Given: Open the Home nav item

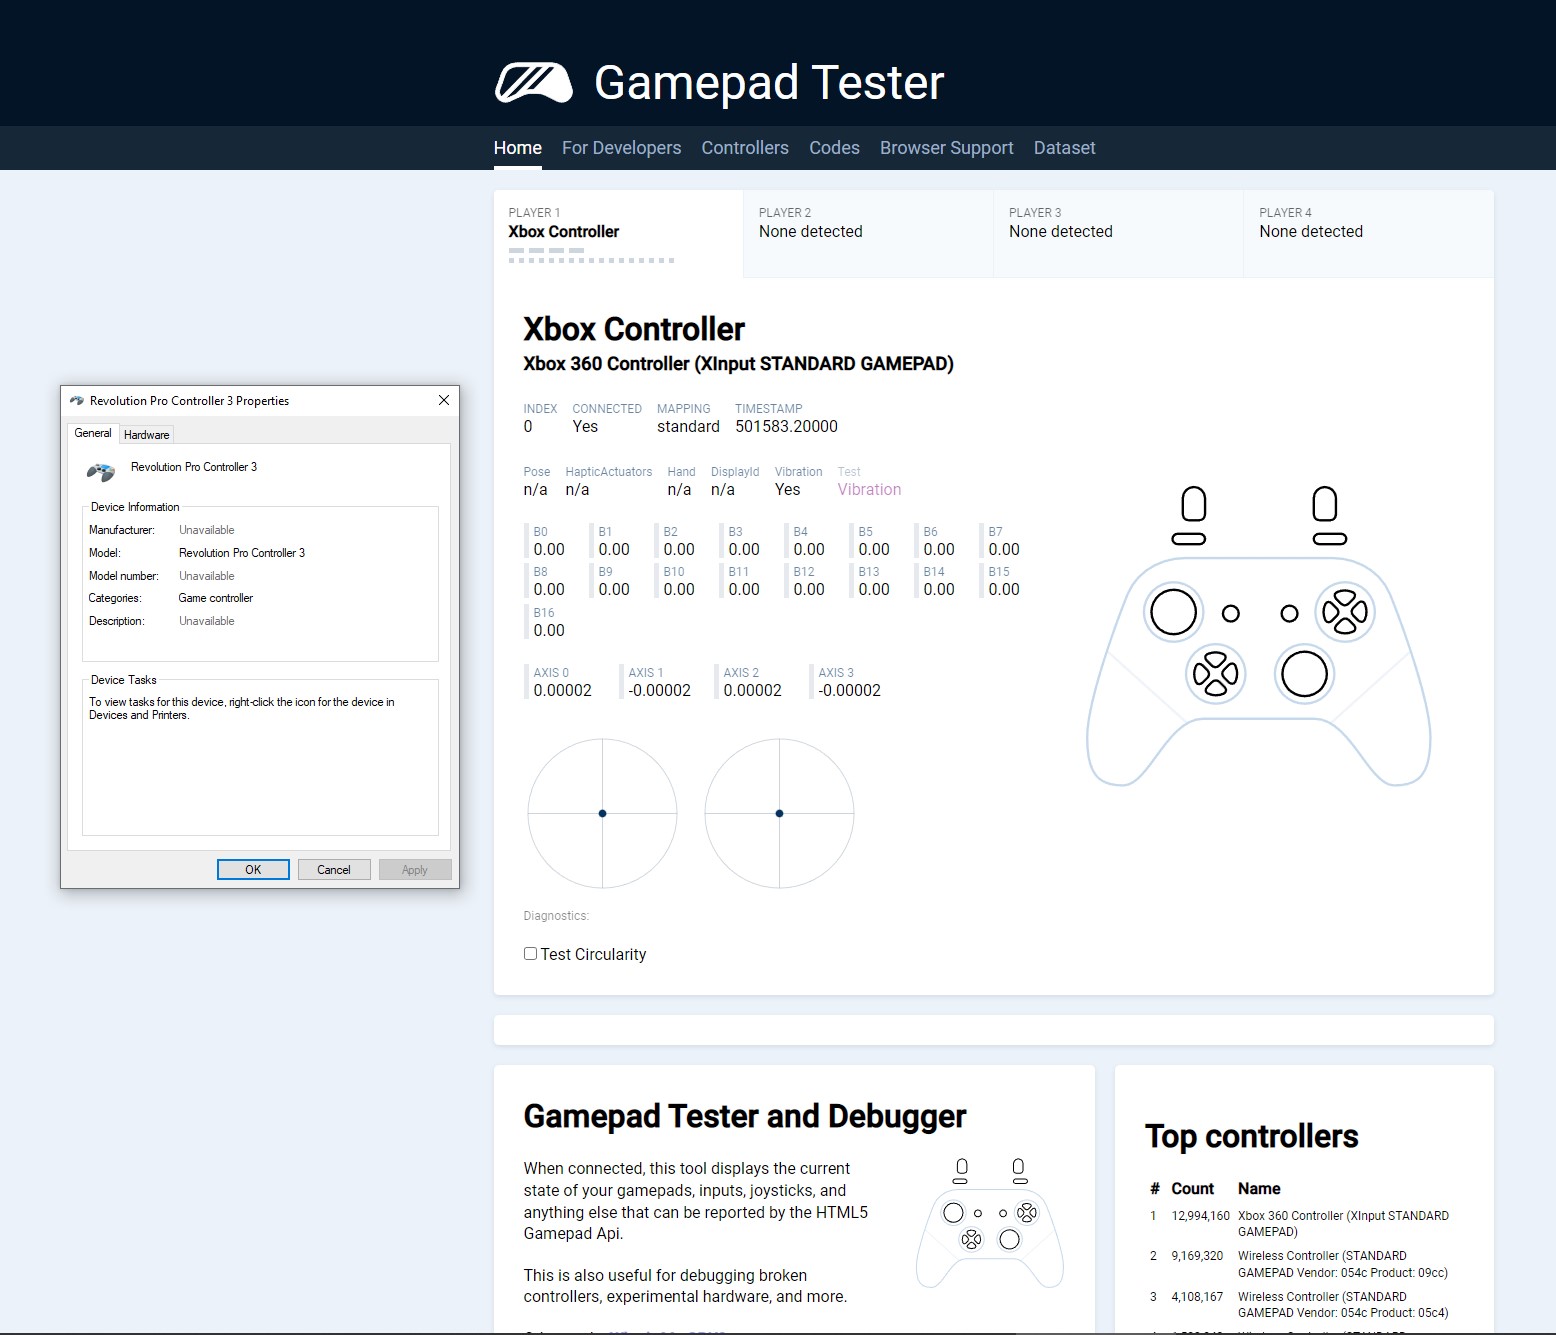Looking at the screenshot, I should pyautogui.click(x=518, y=148).
